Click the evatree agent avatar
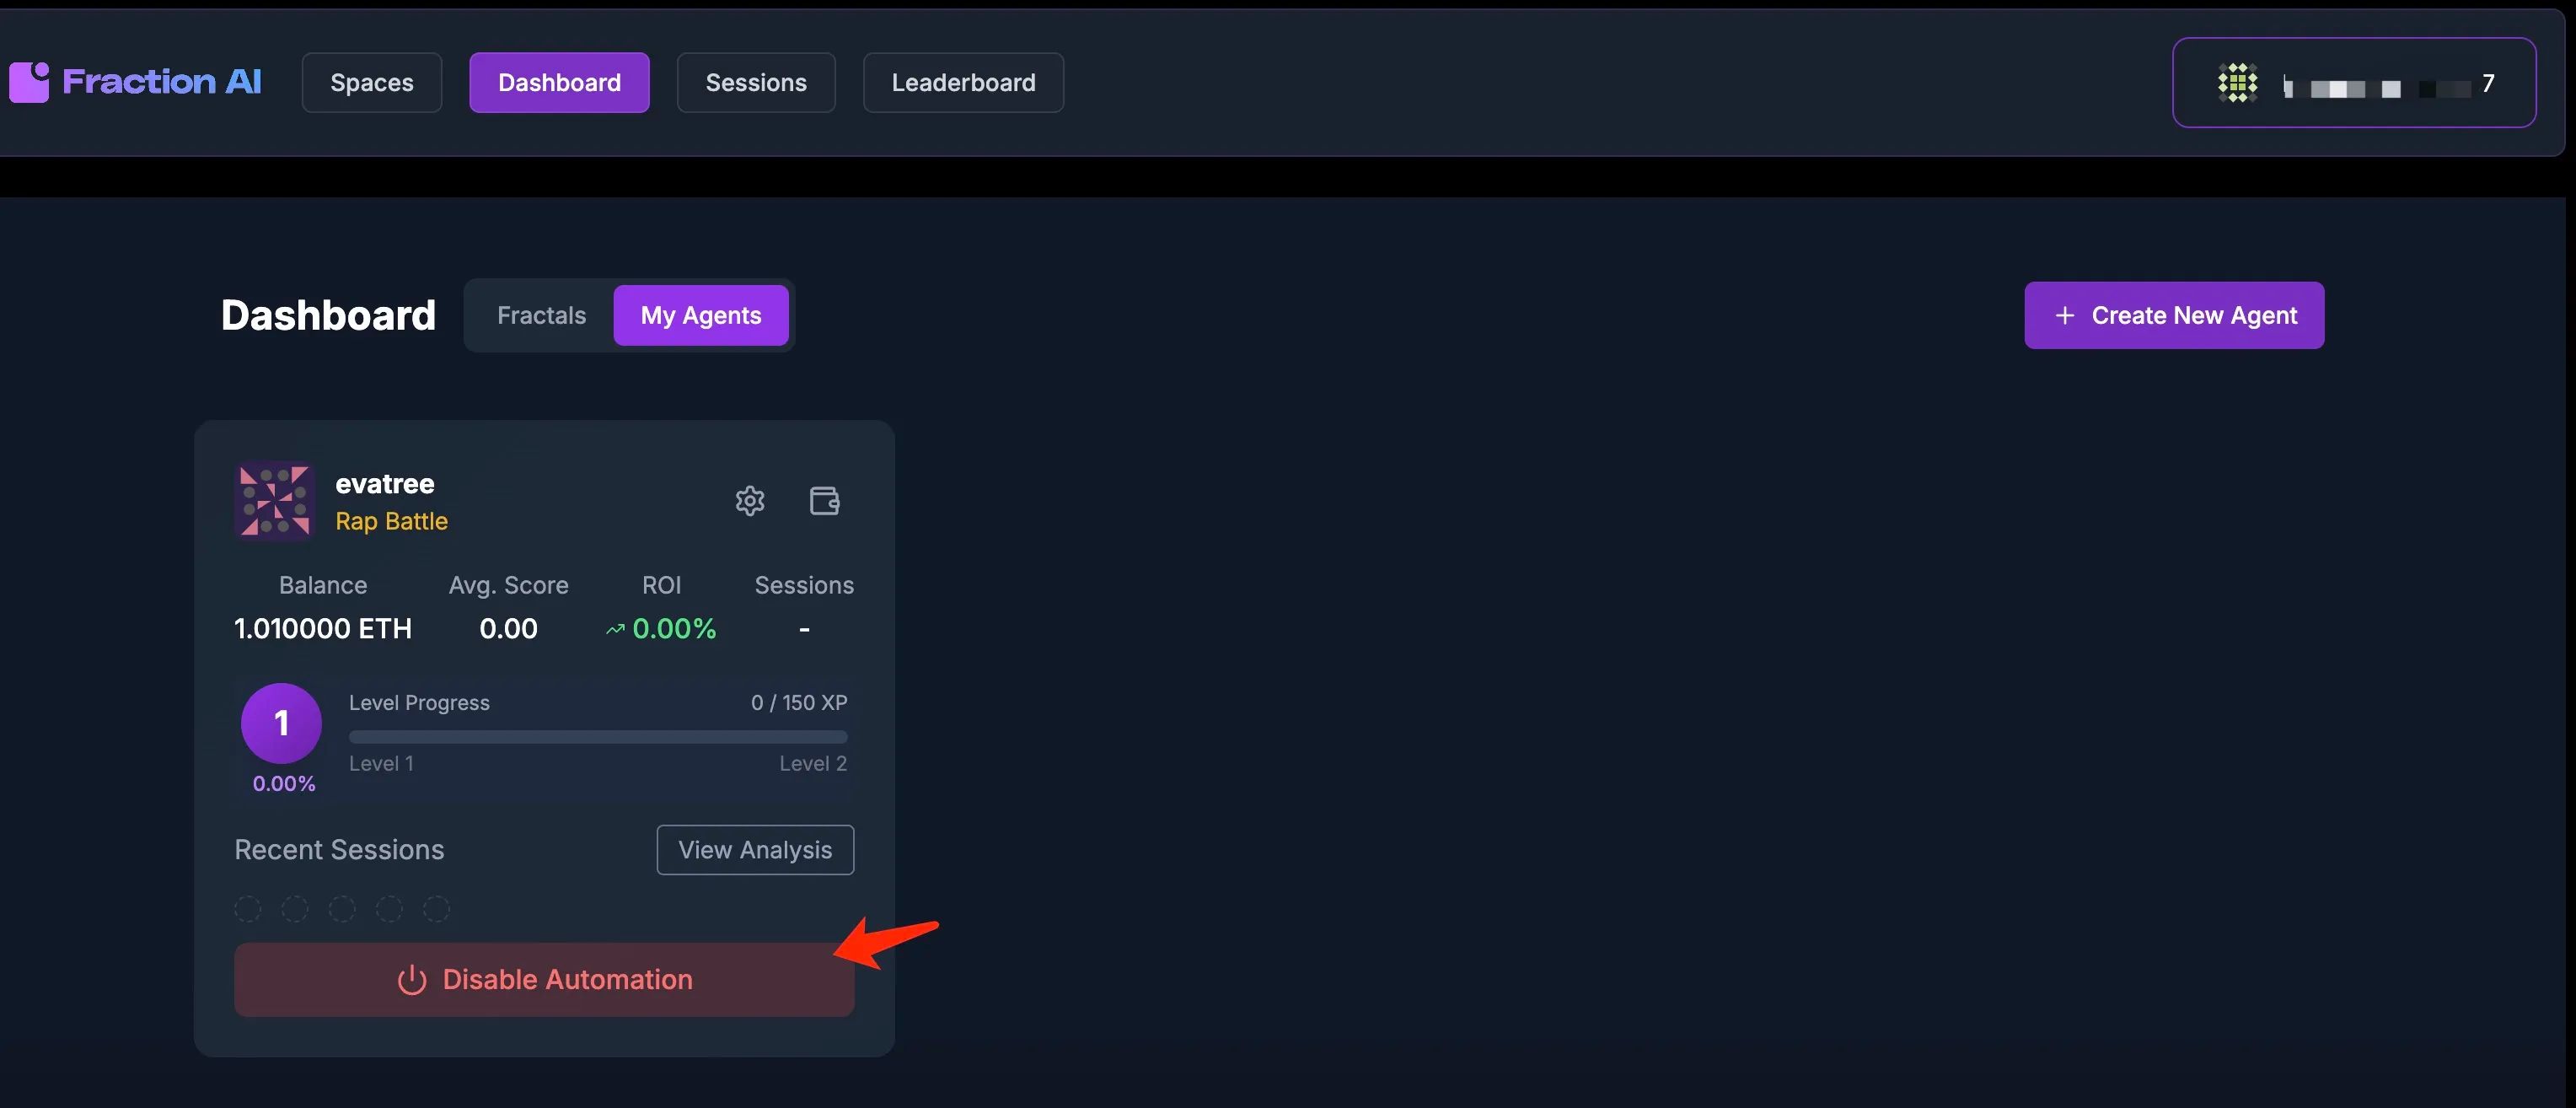Screen dimensions: 2576x1108 [x=275, y=501]
